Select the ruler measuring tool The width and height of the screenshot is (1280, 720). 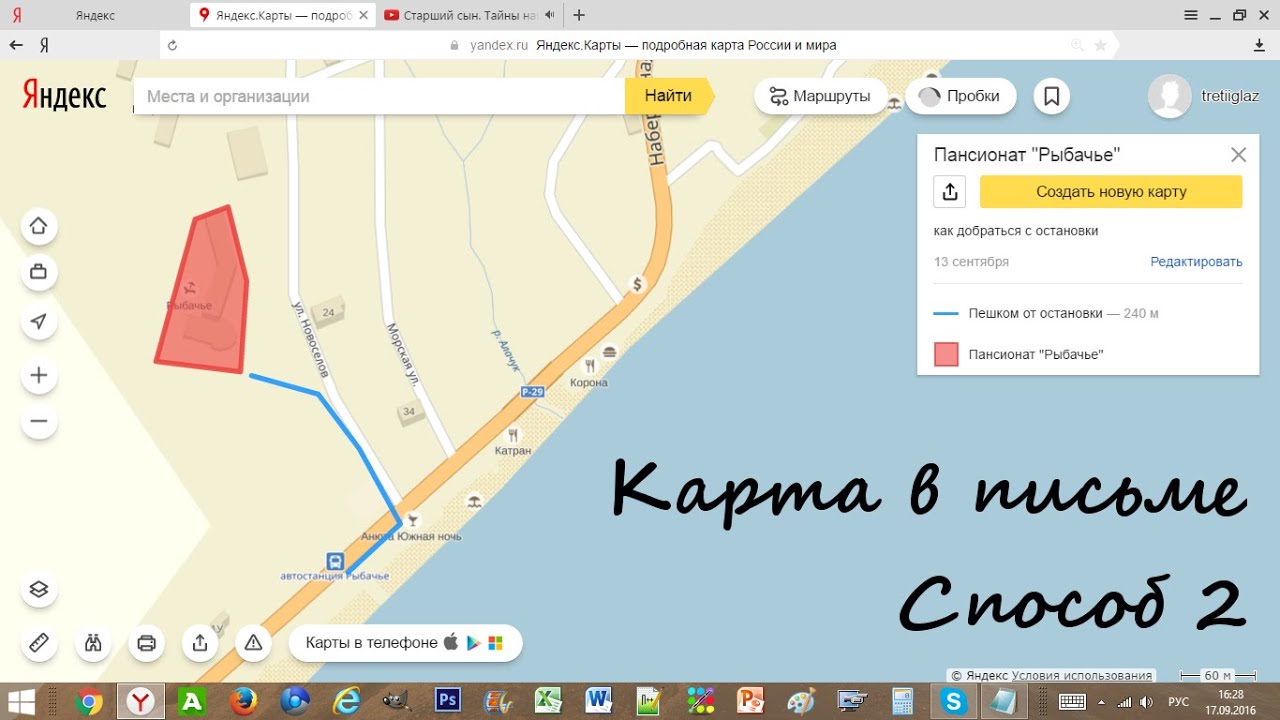39,643
